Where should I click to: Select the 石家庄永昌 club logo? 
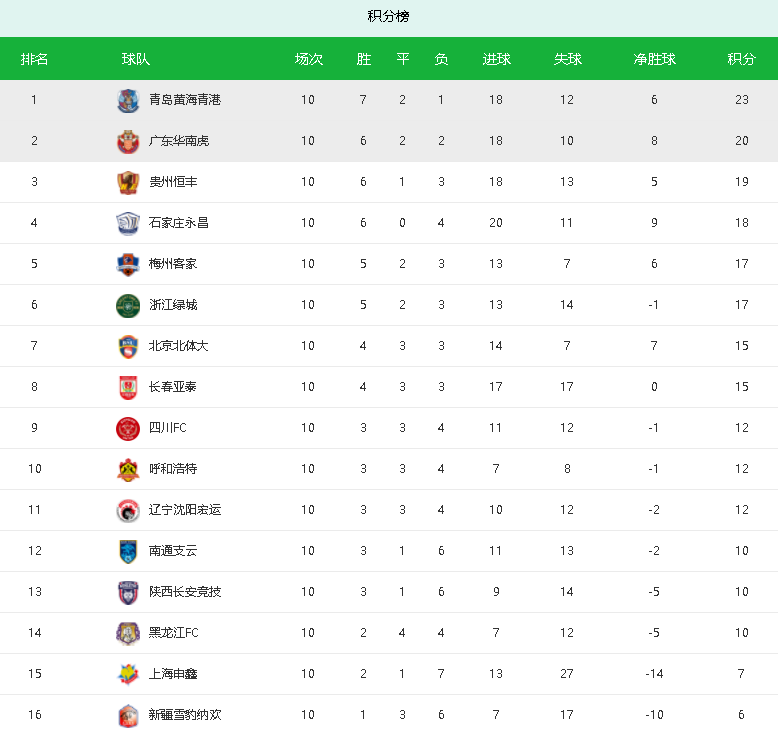[x=128, y=224]
